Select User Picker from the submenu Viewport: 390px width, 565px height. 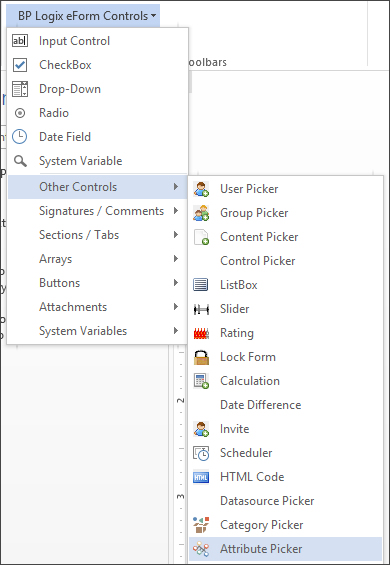[285, 189]
